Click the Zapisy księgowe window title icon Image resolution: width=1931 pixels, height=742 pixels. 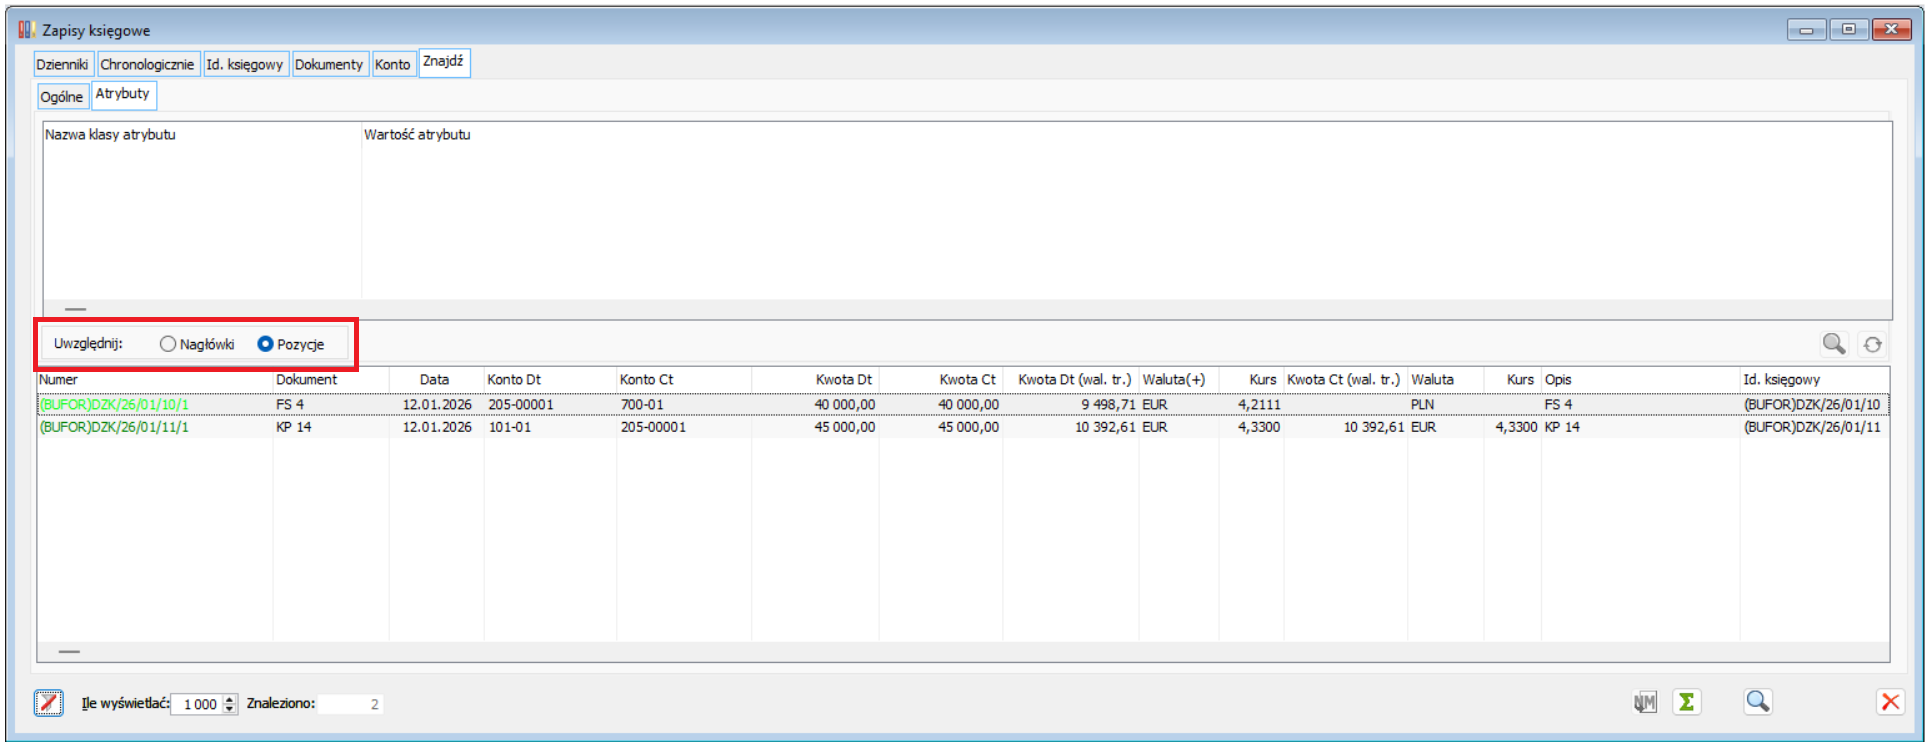[x=27, y=30]
